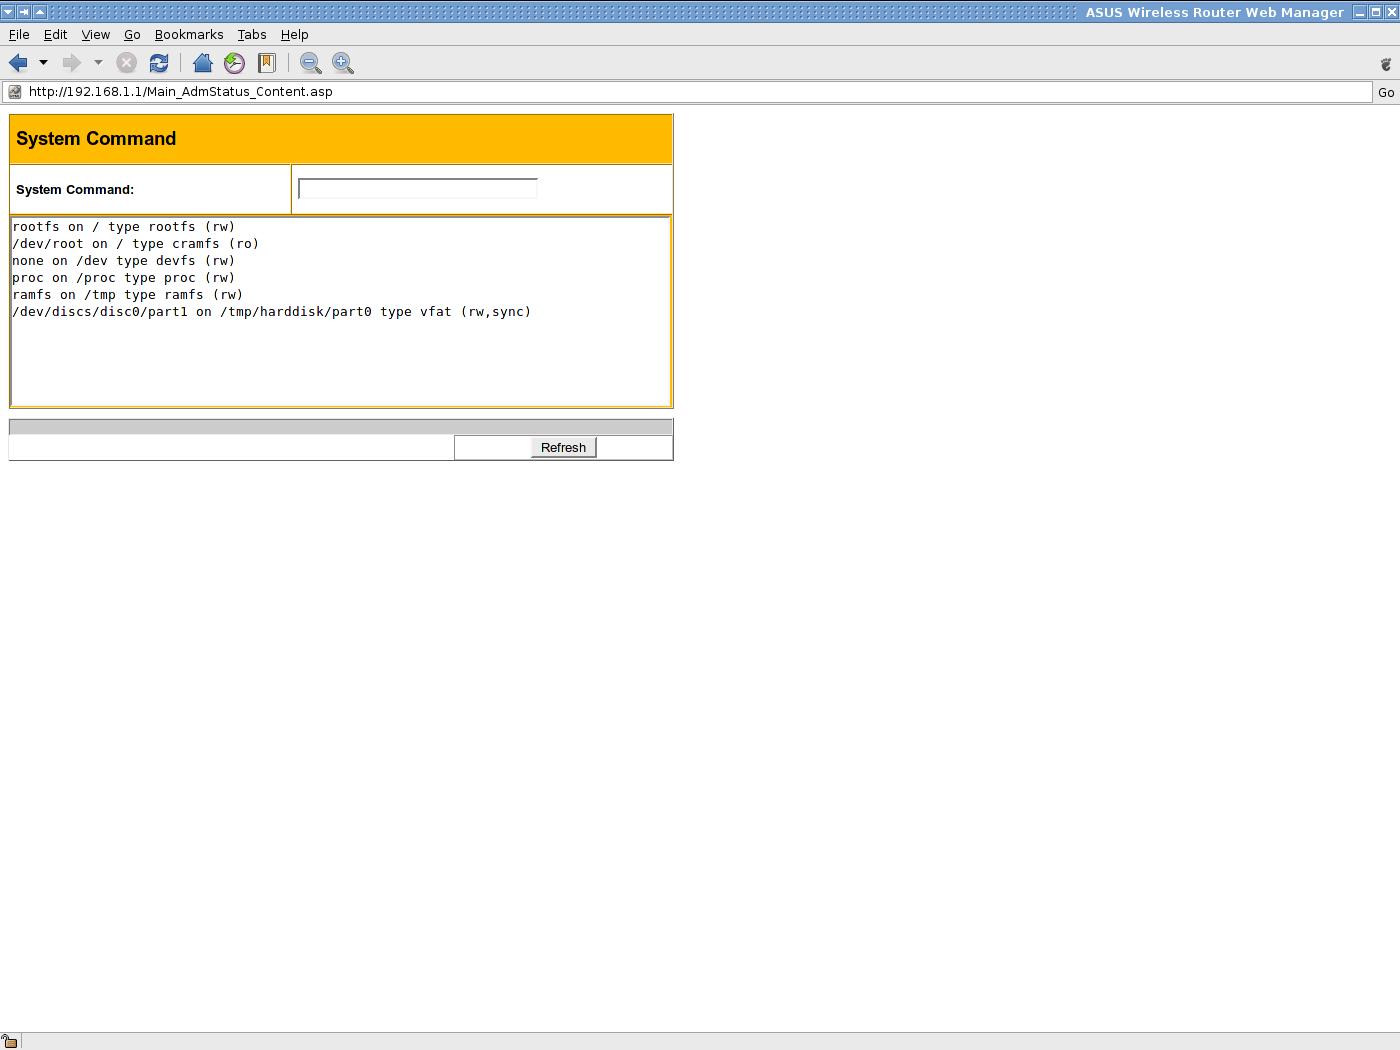Click the Stop loading icon
The image size is (1400, 1050).
point(127,63)
